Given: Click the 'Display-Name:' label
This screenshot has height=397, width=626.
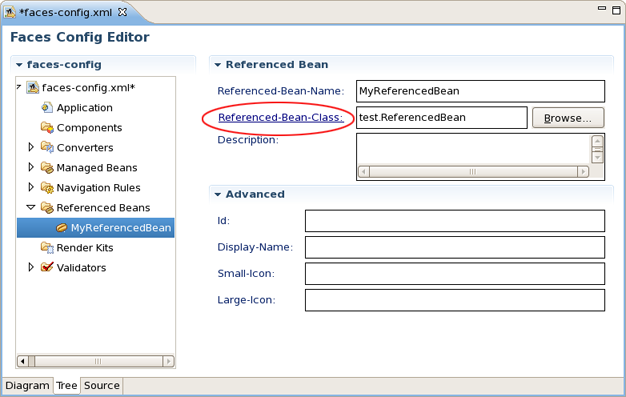Looking at the screenshot, I should pos(255,247).
